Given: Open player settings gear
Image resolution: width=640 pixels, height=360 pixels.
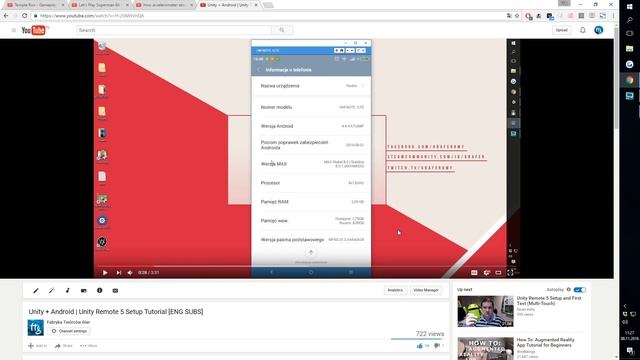Looking at the screenshot, I should click(x=486, y=273).
